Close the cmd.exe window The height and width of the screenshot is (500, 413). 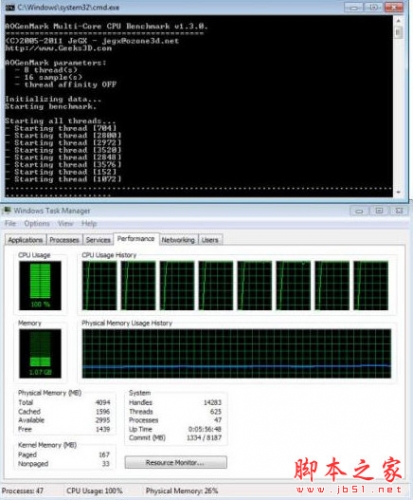click(394, 7)
